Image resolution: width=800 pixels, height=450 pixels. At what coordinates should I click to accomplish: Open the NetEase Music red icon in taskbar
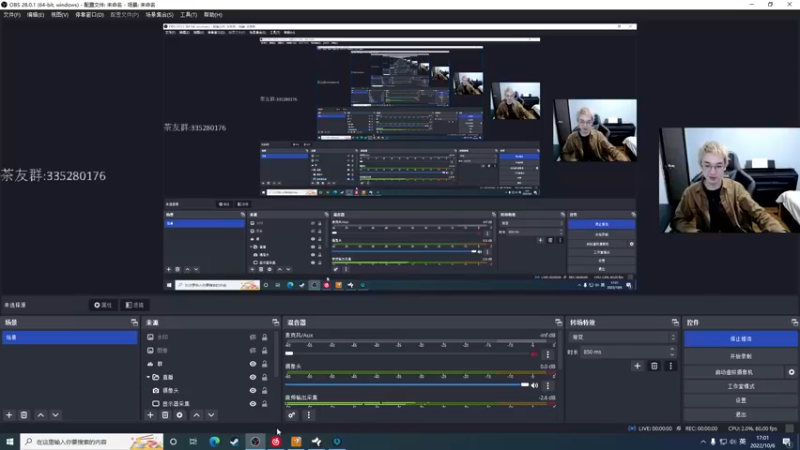[276, 441]
